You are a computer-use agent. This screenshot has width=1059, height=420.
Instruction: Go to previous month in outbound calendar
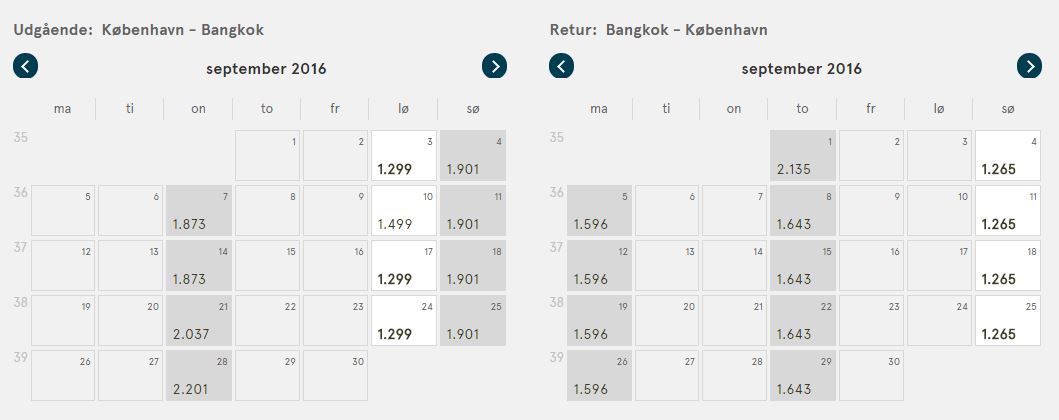[x=26, y=67]
